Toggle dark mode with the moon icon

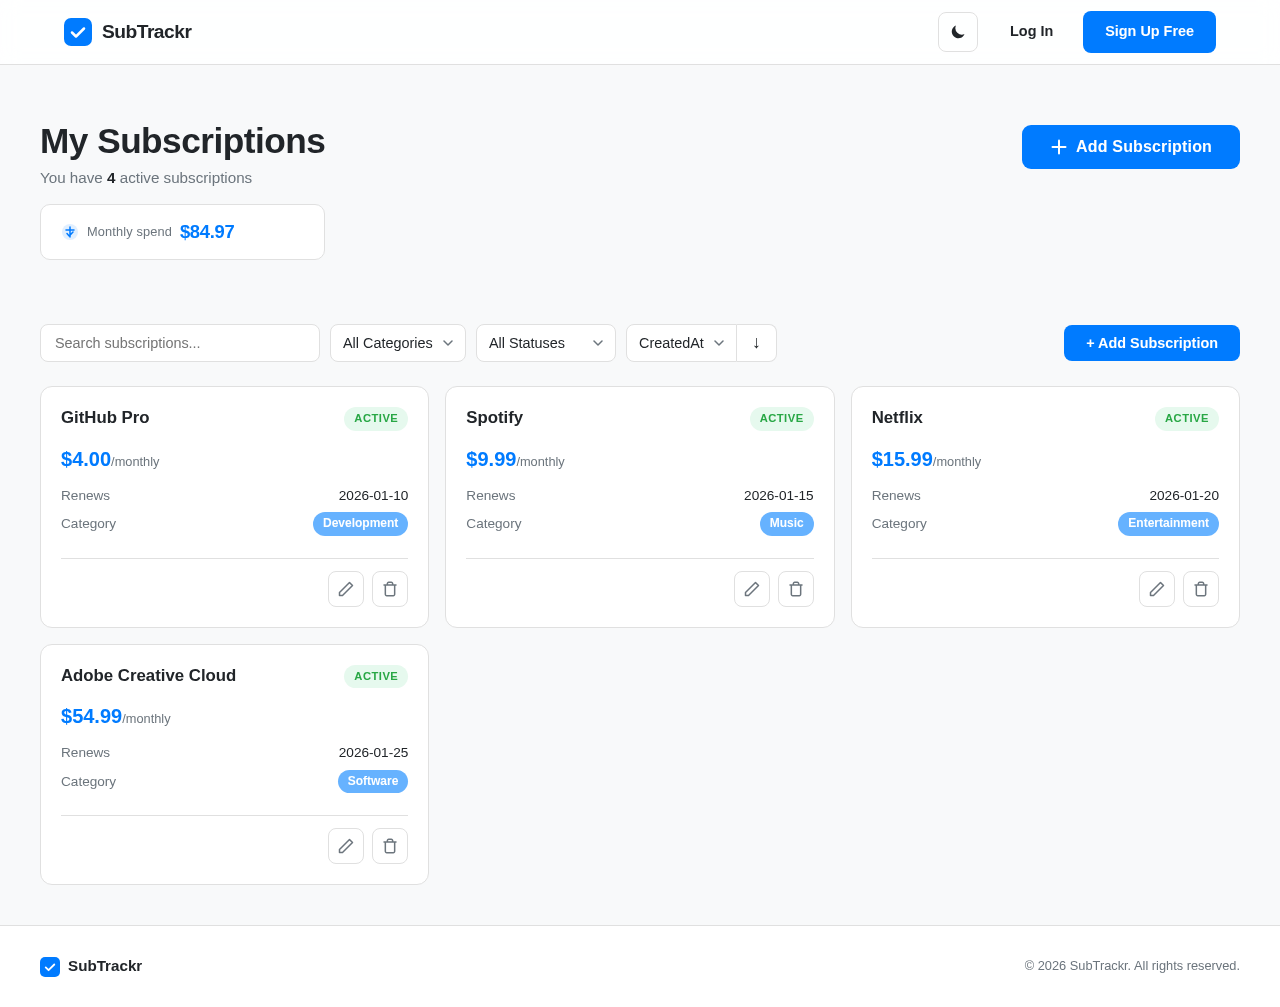(x=958, y=32)
